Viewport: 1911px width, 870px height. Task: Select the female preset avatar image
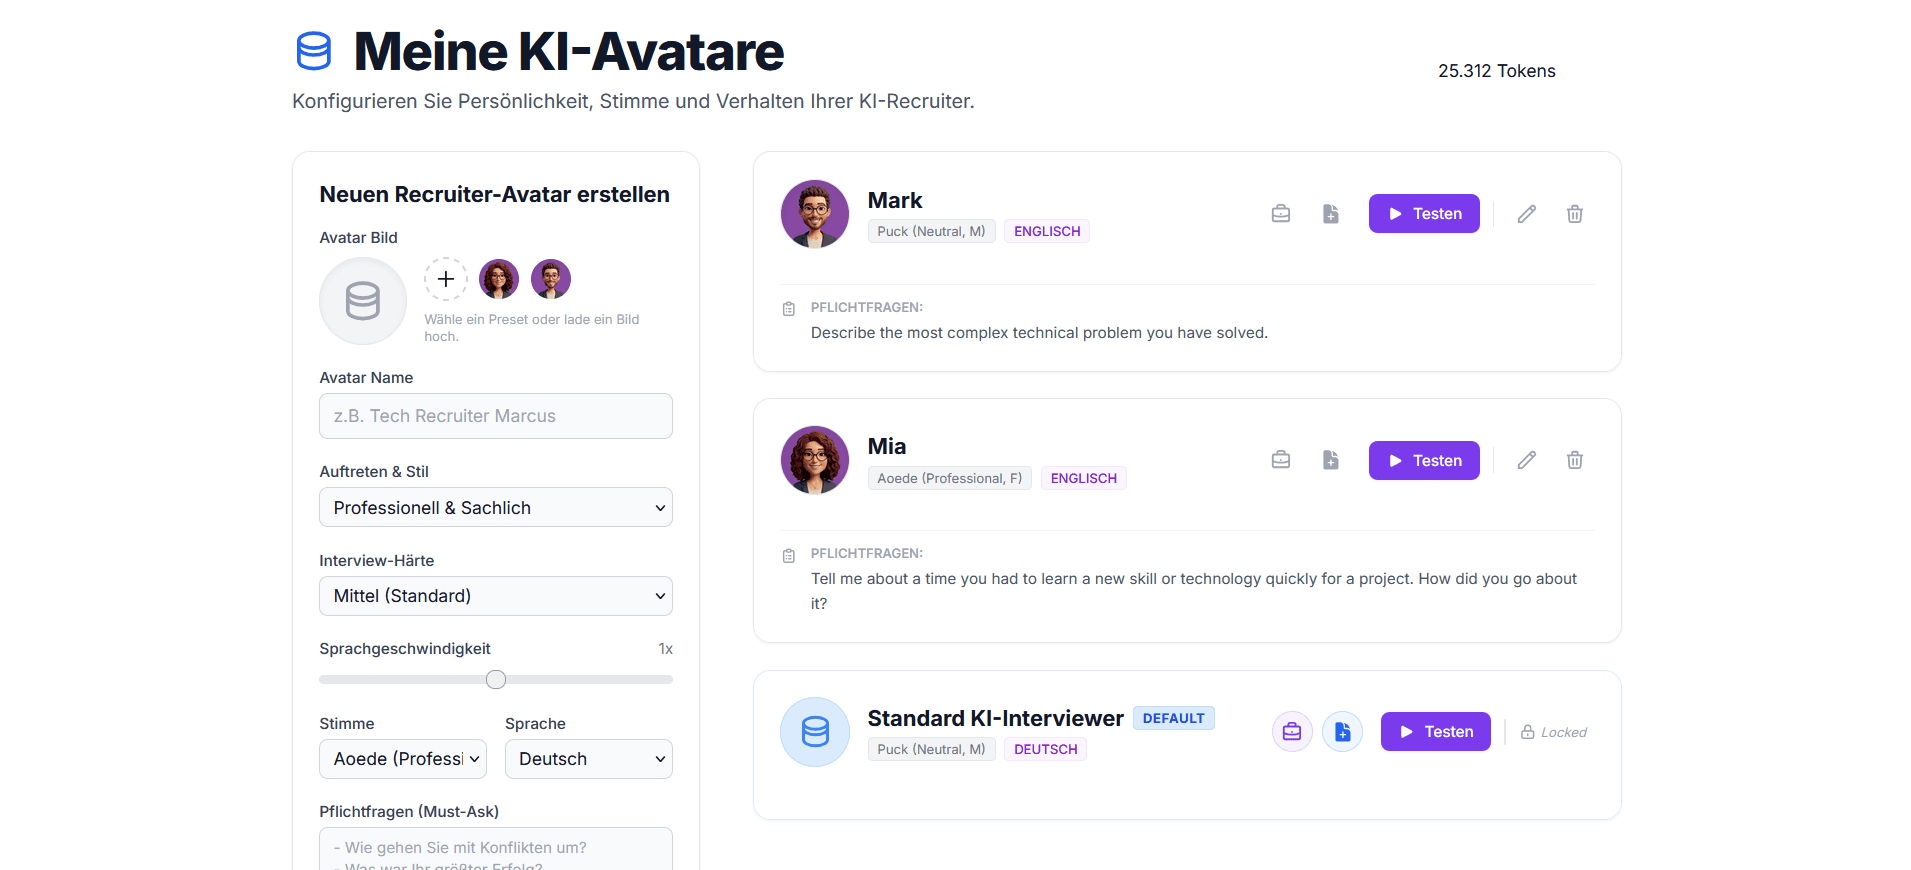tap(499, 279)
